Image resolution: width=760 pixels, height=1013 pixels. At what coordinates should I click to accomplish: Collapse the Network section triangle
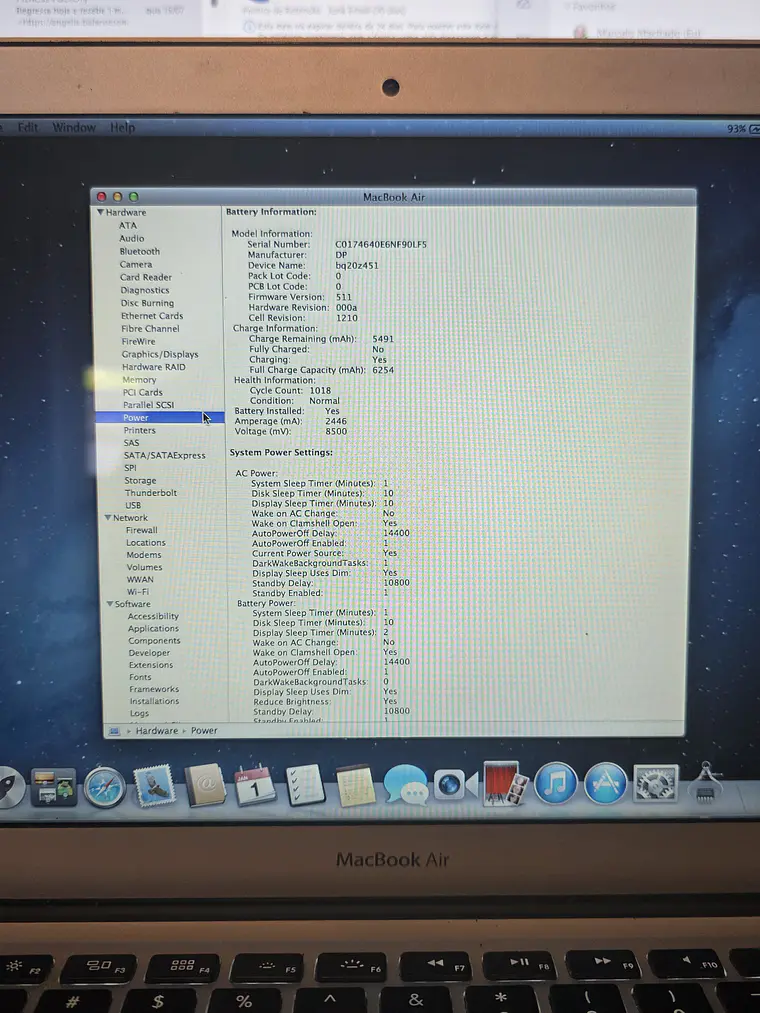coord(108,517)
